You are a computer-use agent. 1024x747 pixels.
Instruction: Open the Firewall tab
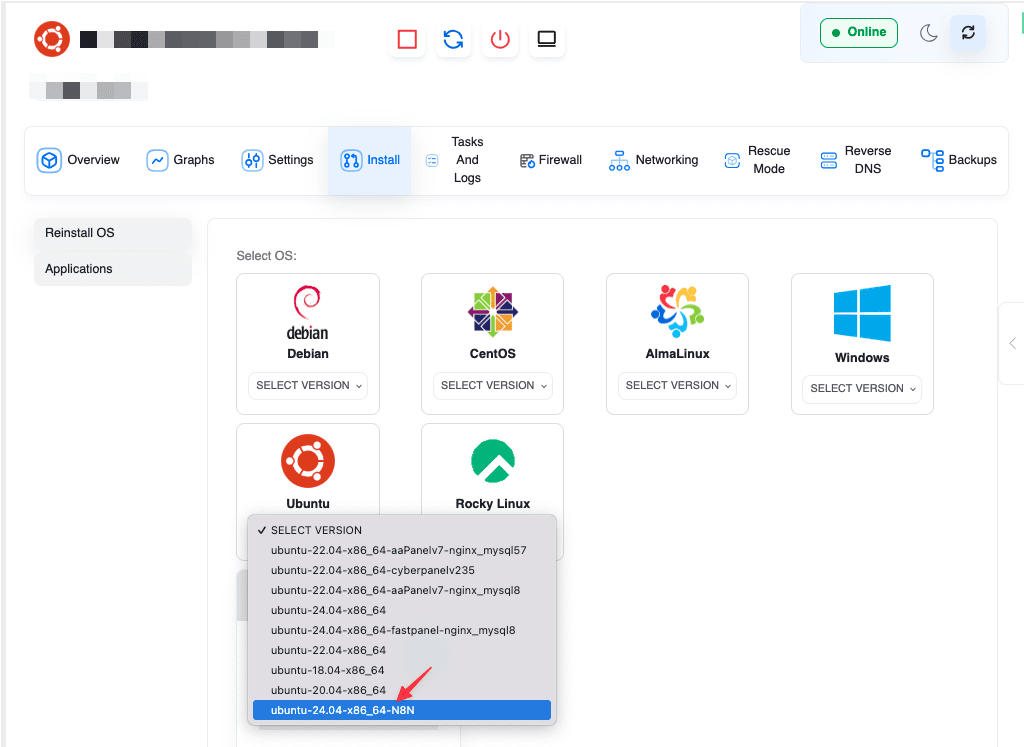pyautogui.click(x=551, y=160)
